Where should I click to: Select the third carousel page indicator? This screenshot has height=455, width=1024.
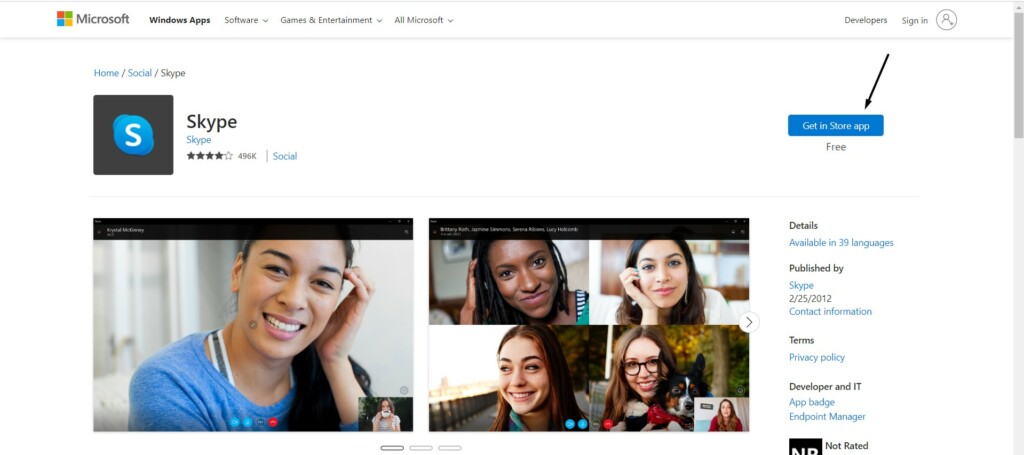click(x=450, y=448)
